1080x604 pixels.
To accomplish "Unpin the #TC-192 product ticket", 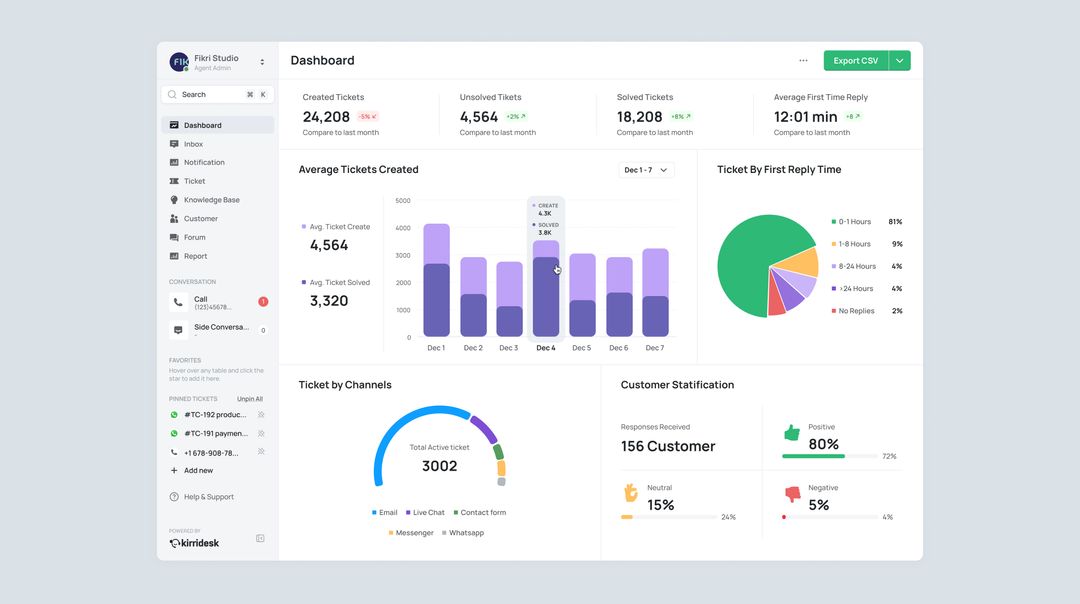I will (x=261, y=414).
